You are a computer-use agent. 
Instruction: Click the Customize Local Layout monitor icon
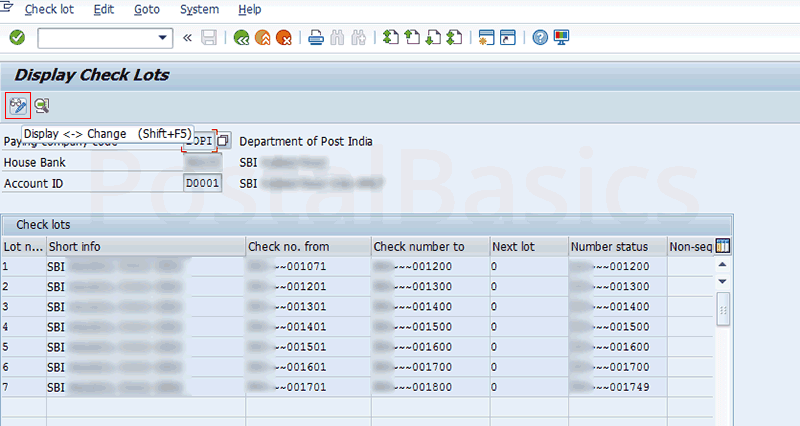[x=561, y=38]
